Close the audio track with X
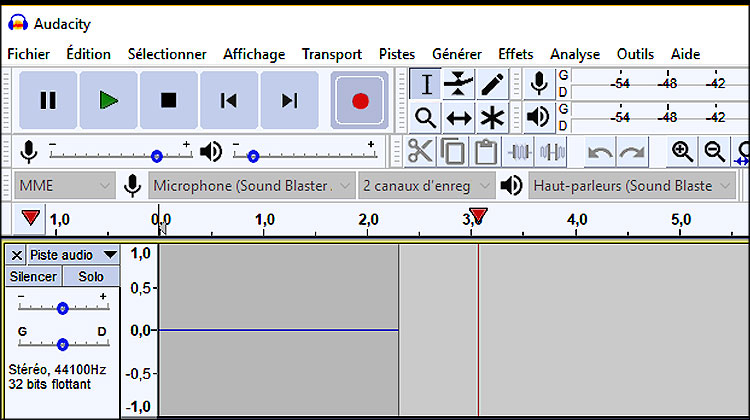 16,255
